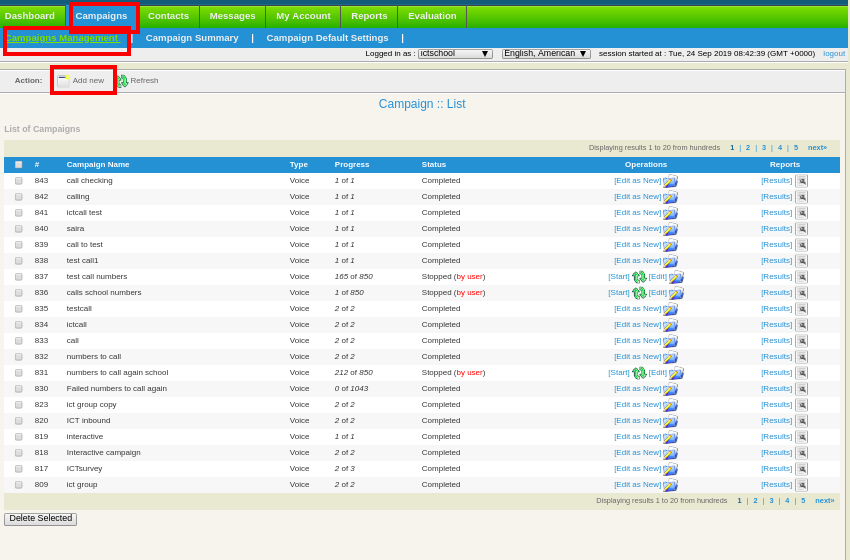The image size is (850, 560).
Task: Click the Progress column header
Action: (352, 164)
